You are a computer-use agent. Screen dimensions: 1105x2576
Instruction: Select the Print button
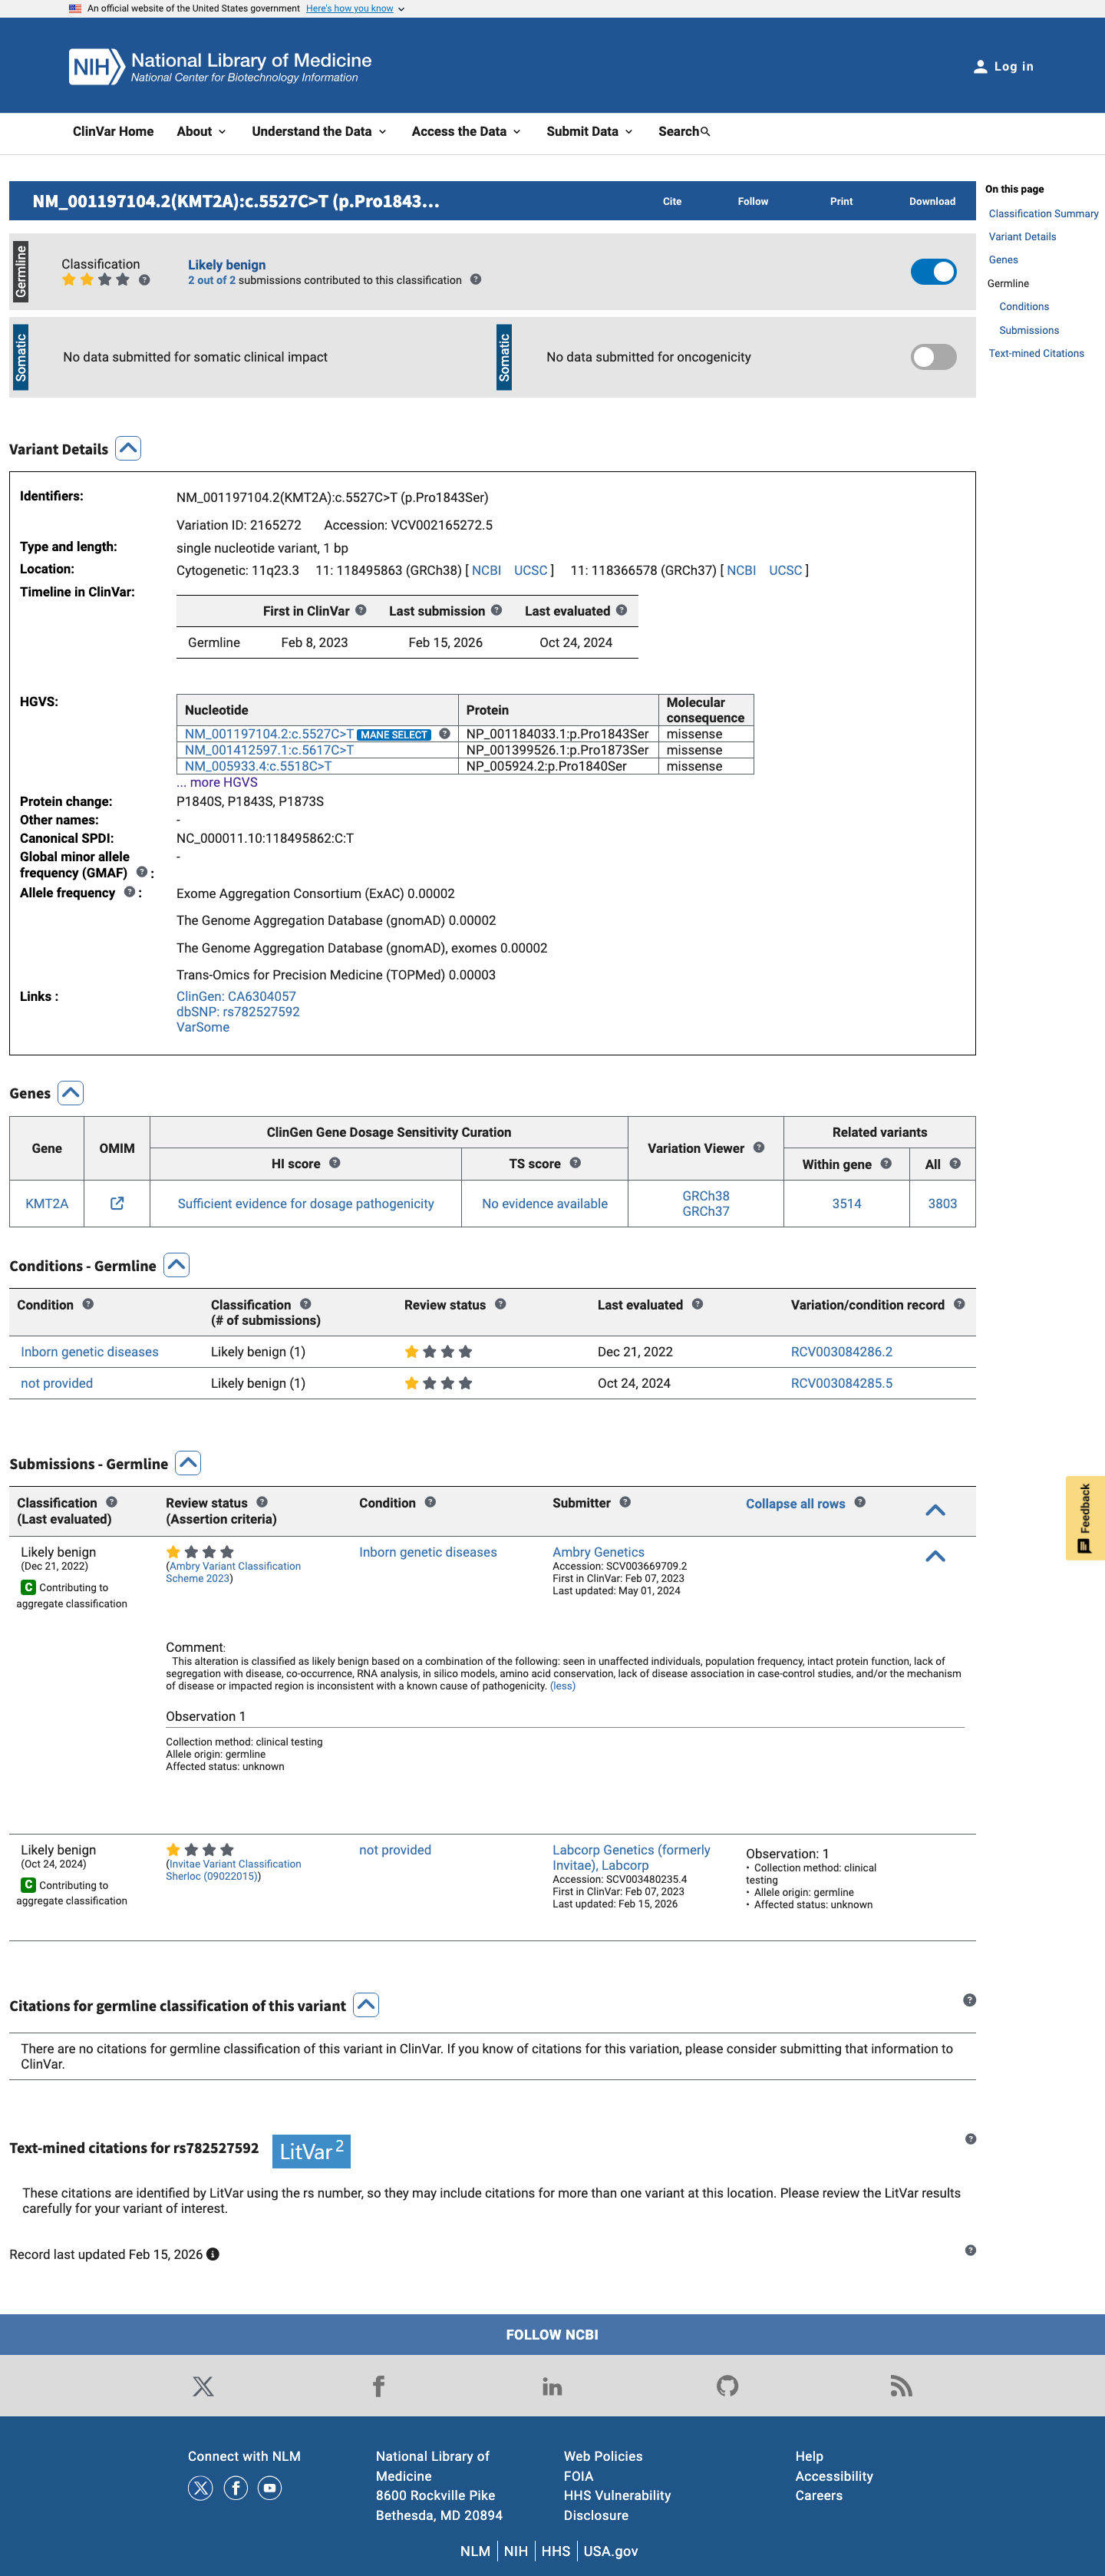841,201
